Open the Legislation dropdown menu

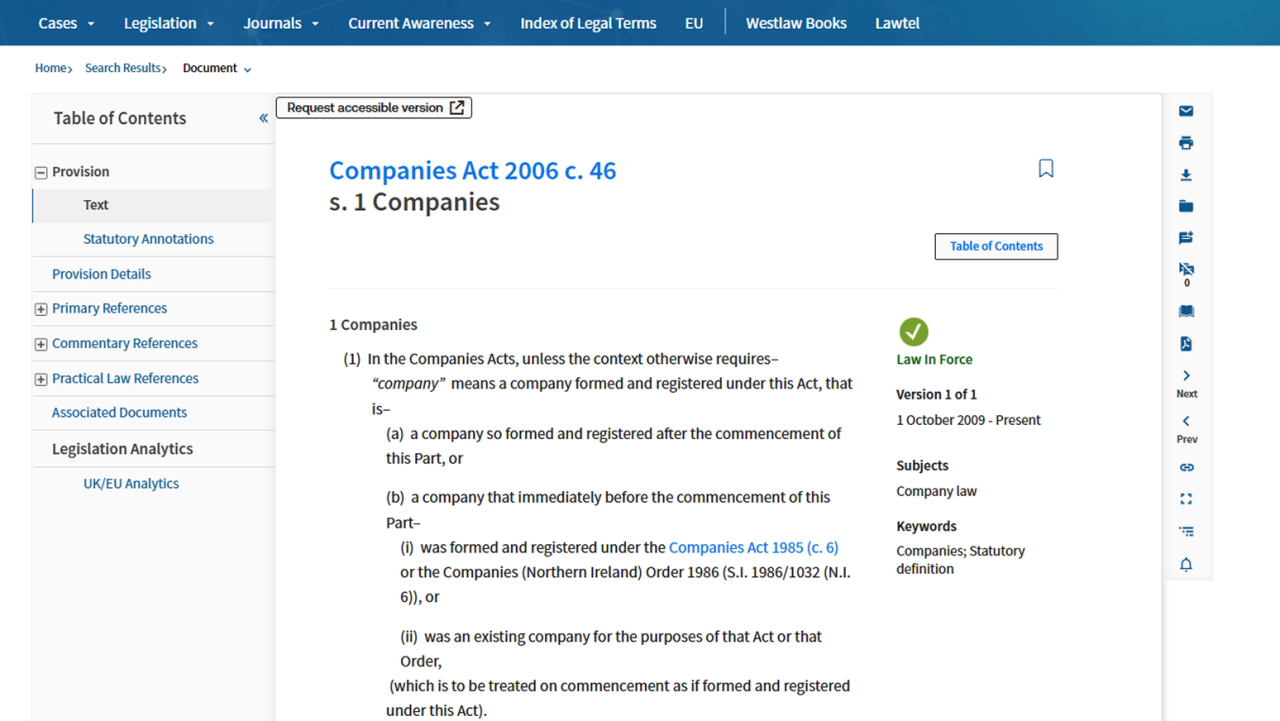pos(169,23)
